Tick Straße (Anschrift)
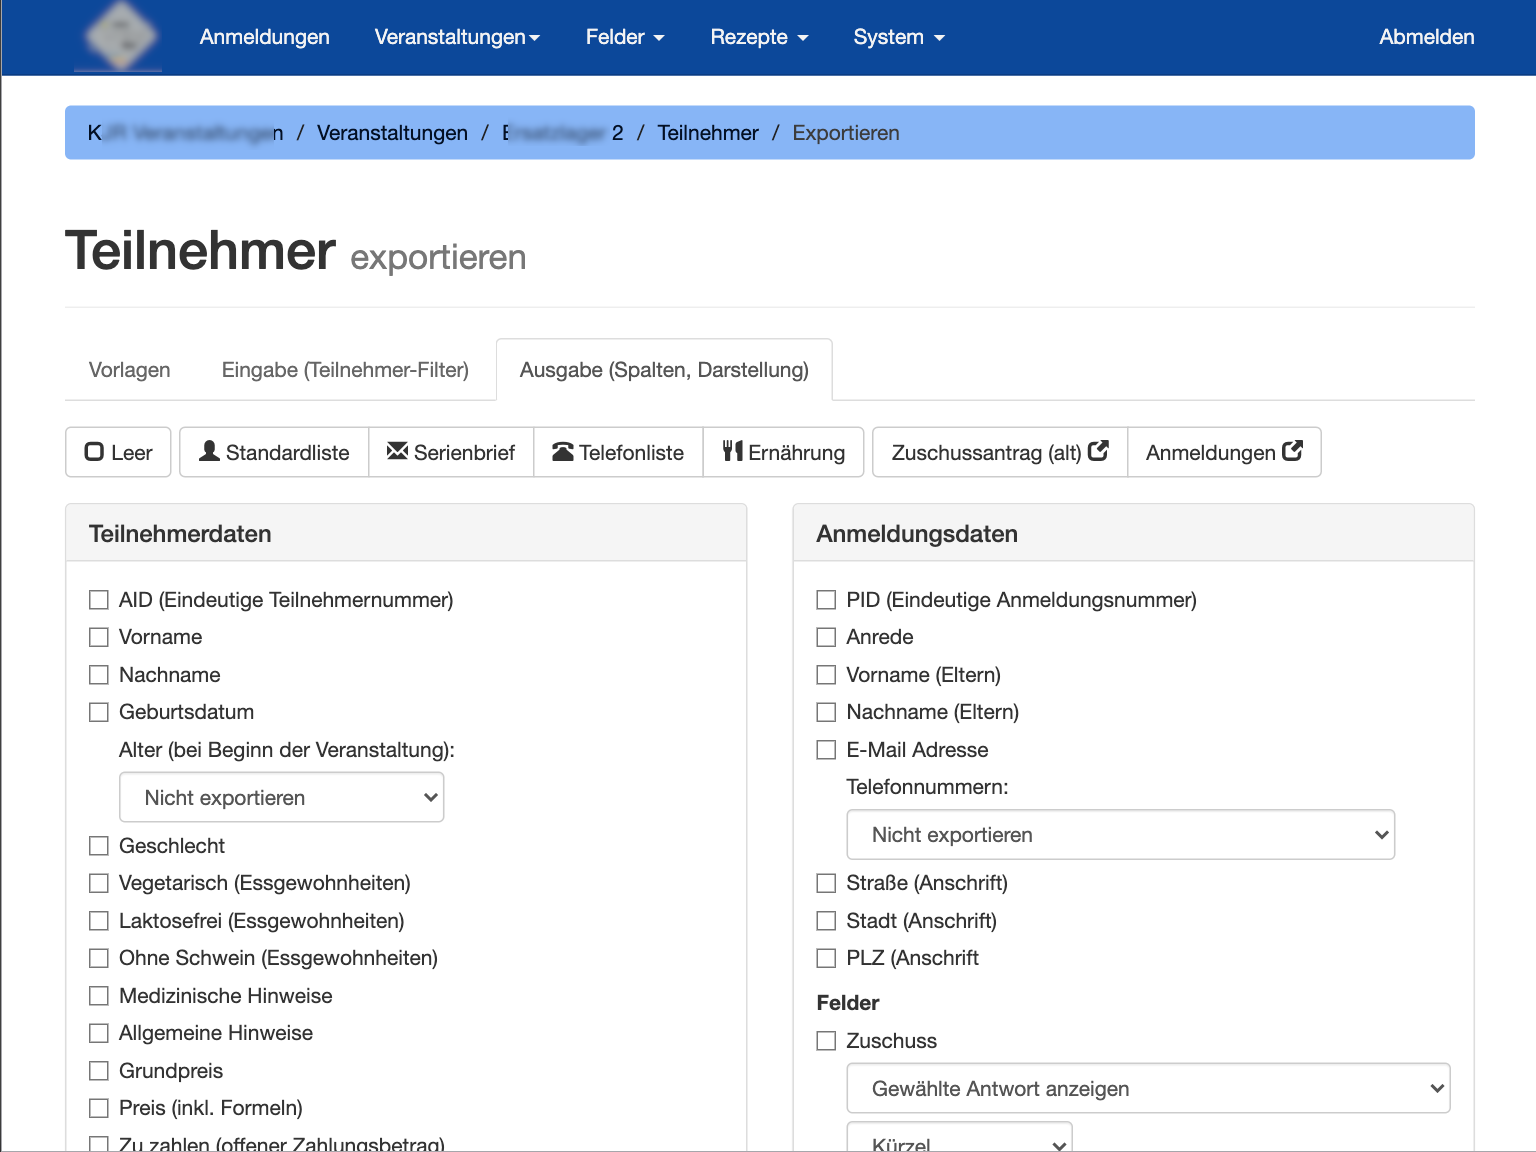This screenshot has height=1152, width=1536. point(826,883)
